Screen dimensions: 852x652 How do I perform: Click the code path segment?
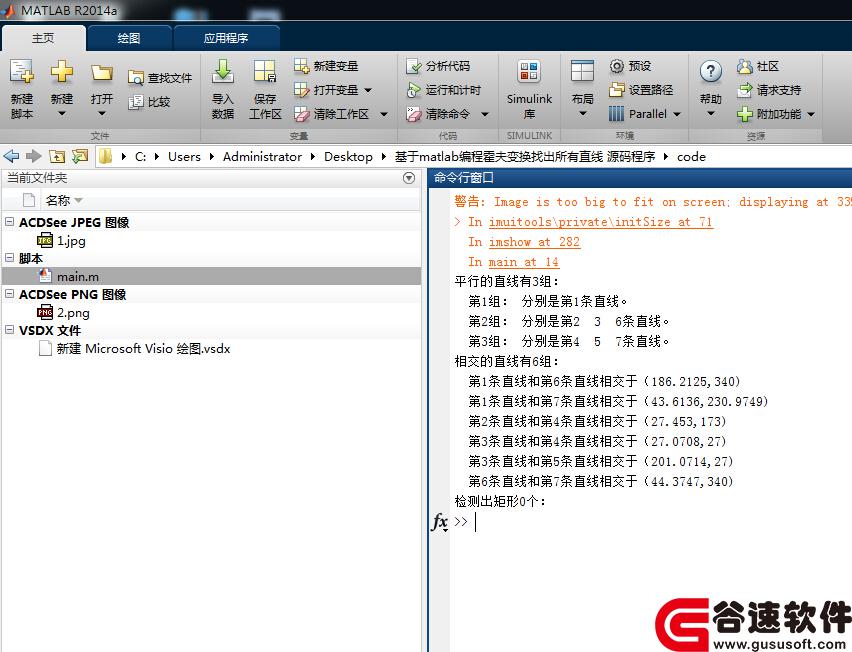click(x=691, y=156)
